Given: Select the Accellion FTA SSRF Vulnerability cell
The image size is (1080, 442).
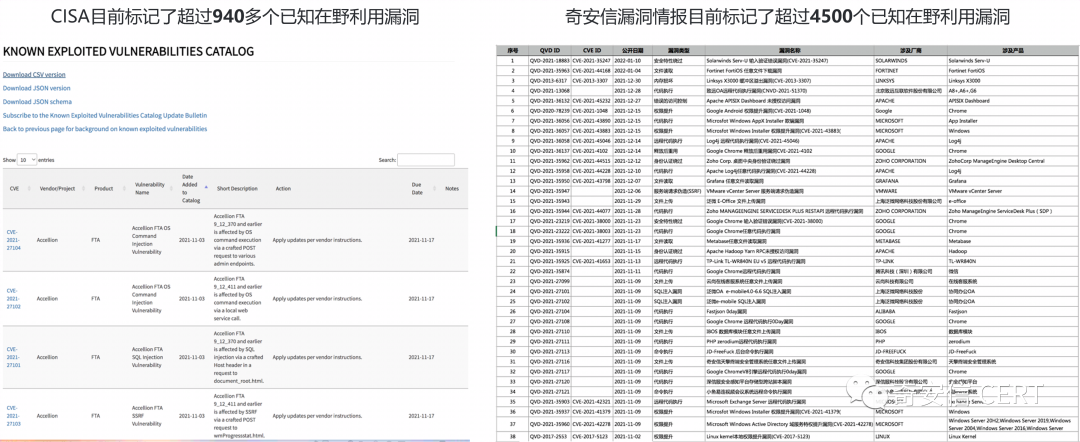Looking at the screenshot, I should coord(147,415).
